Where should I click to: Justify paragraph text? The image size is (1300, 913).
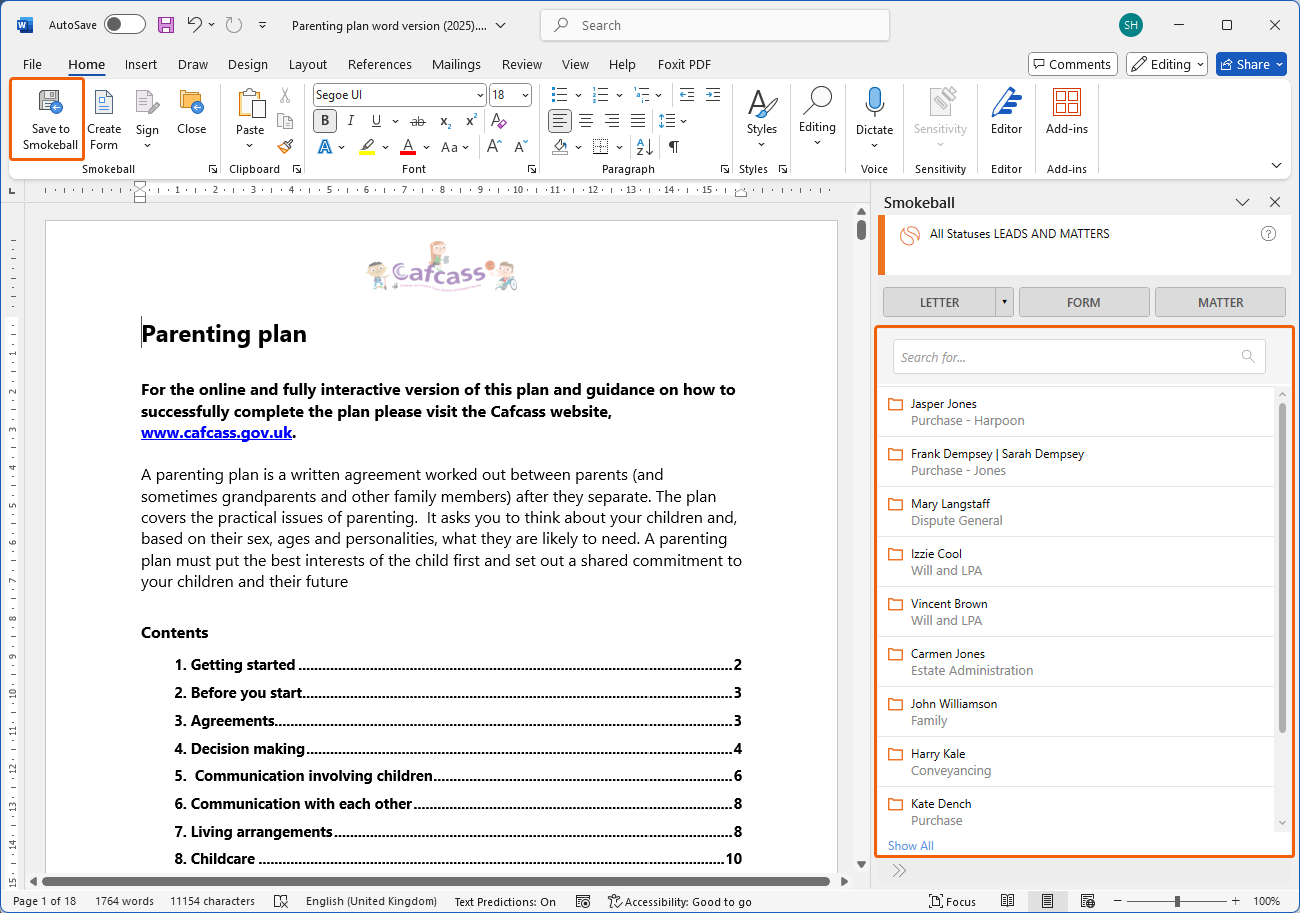pos(638,121)
